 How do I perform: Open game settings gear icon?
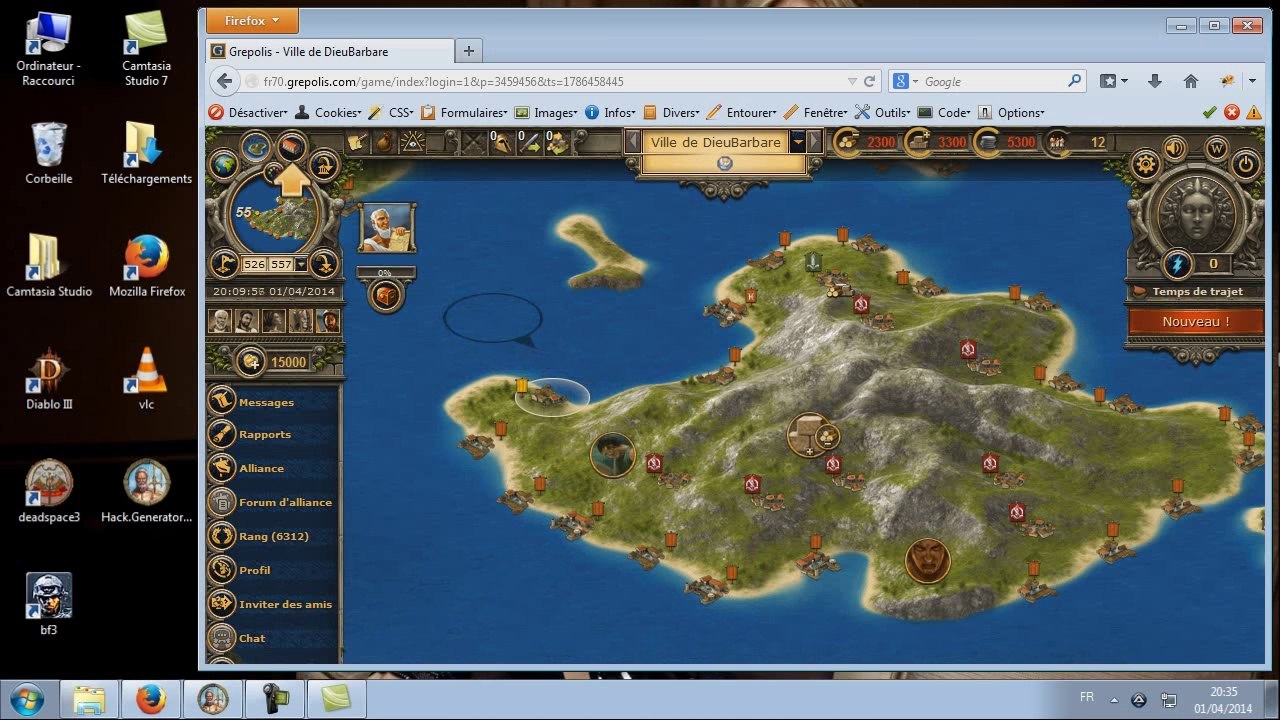1145,164
